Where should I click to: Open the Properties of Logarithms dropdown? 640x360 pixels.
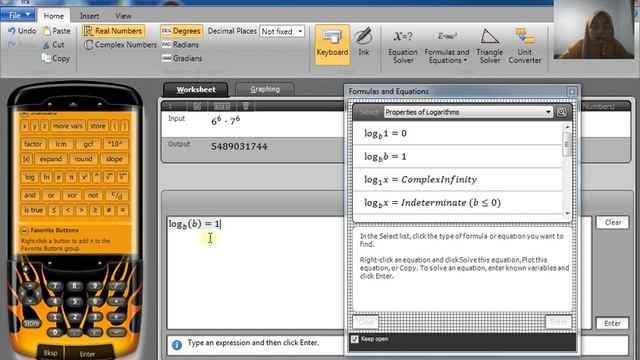pos(468,112)
